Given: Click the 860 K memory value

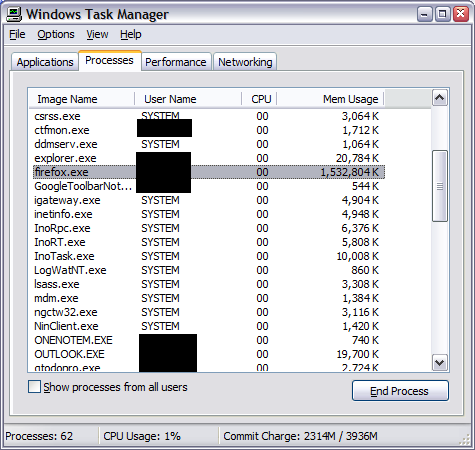Looking at the screenshot, I should 365,270.
